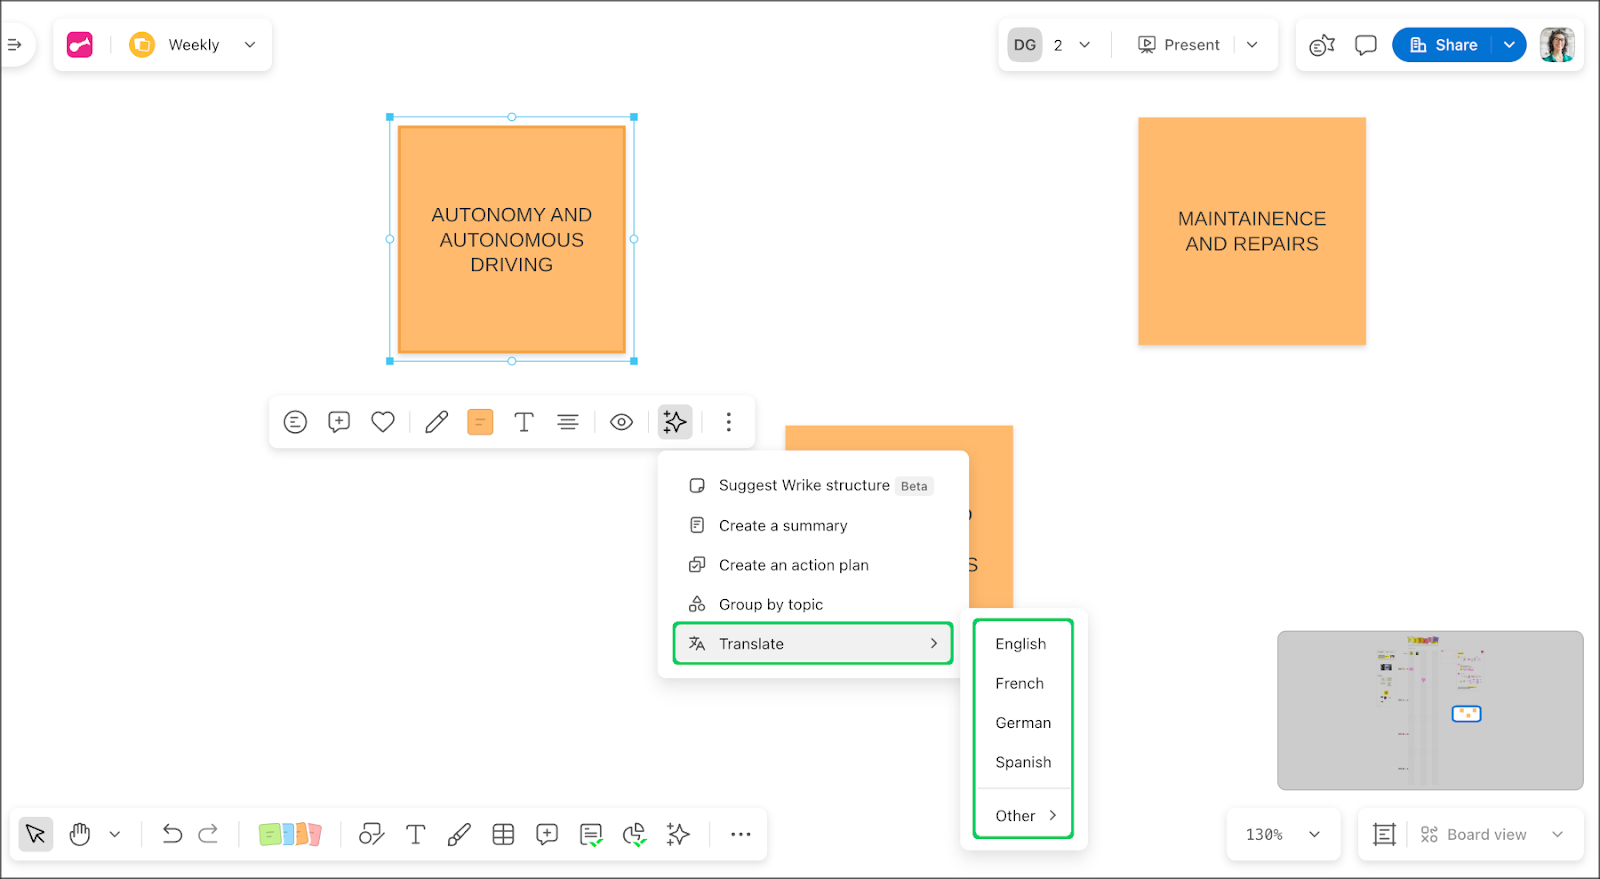Open the comments speech bubble icon
1600x879 pixels.
[1365, 45]
